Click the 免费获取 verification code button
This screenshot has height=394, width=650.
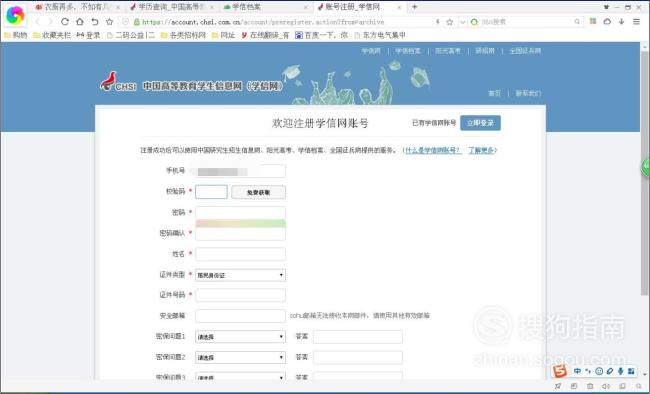click(x=258, y=192)
